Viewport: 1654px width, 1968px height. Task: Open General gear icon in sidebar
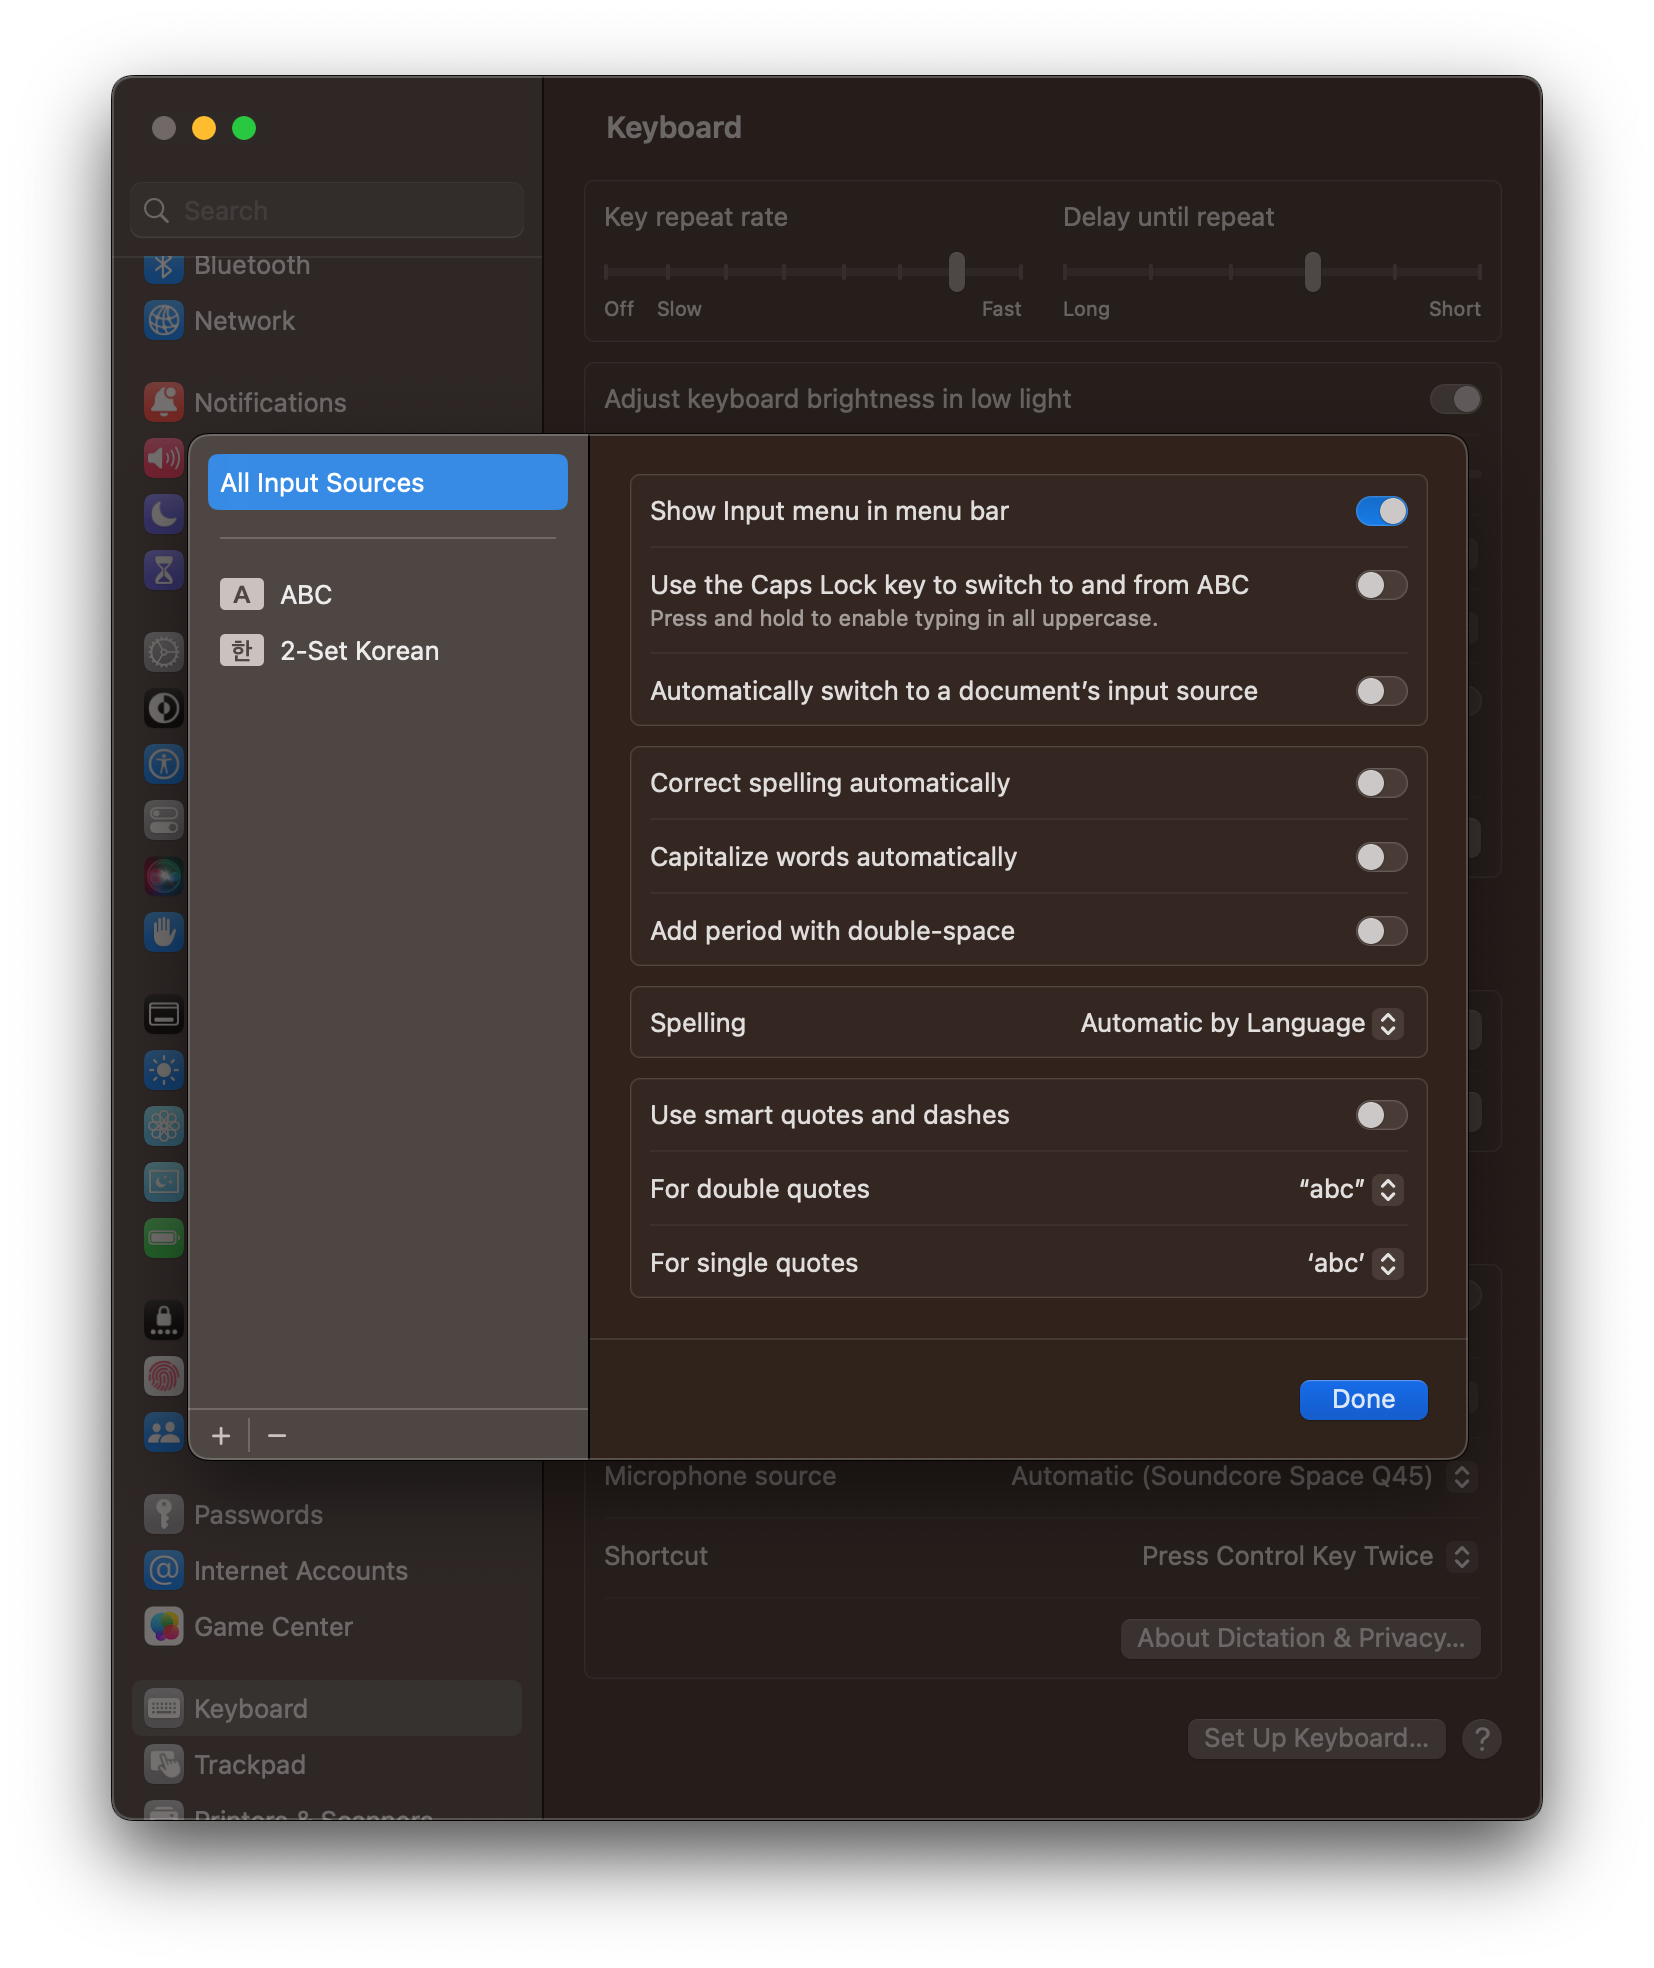[x=164, y=652]
